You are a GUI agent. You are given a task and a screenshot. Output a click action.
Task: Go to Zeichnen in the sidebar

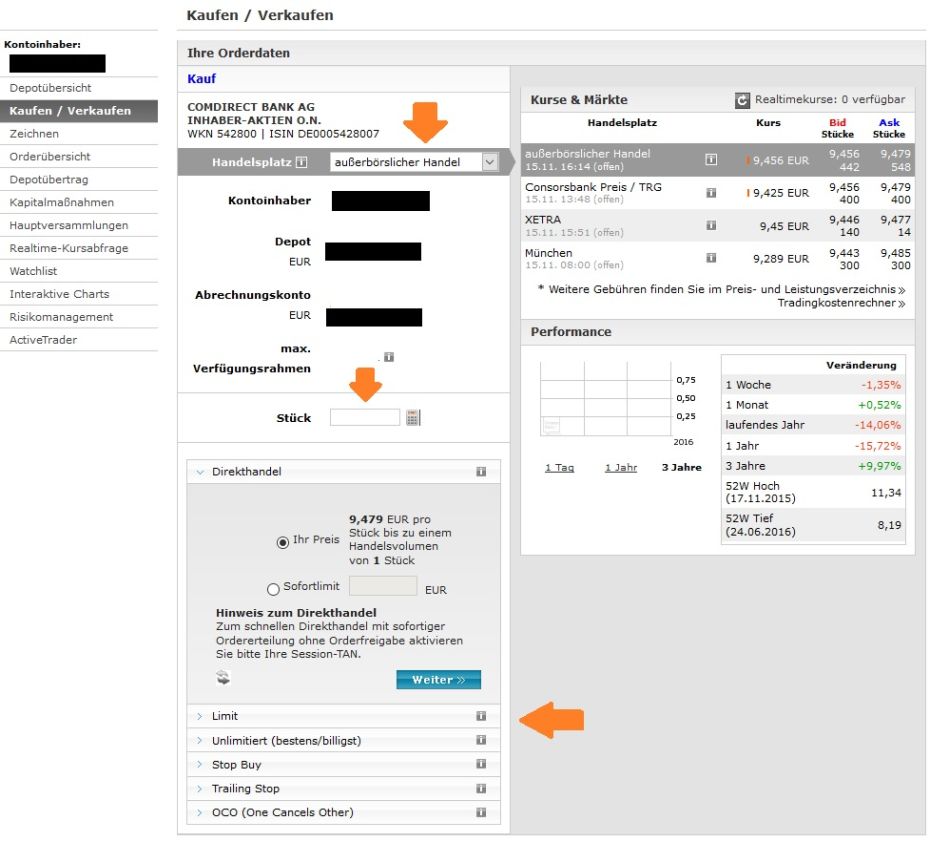[79, 133]
